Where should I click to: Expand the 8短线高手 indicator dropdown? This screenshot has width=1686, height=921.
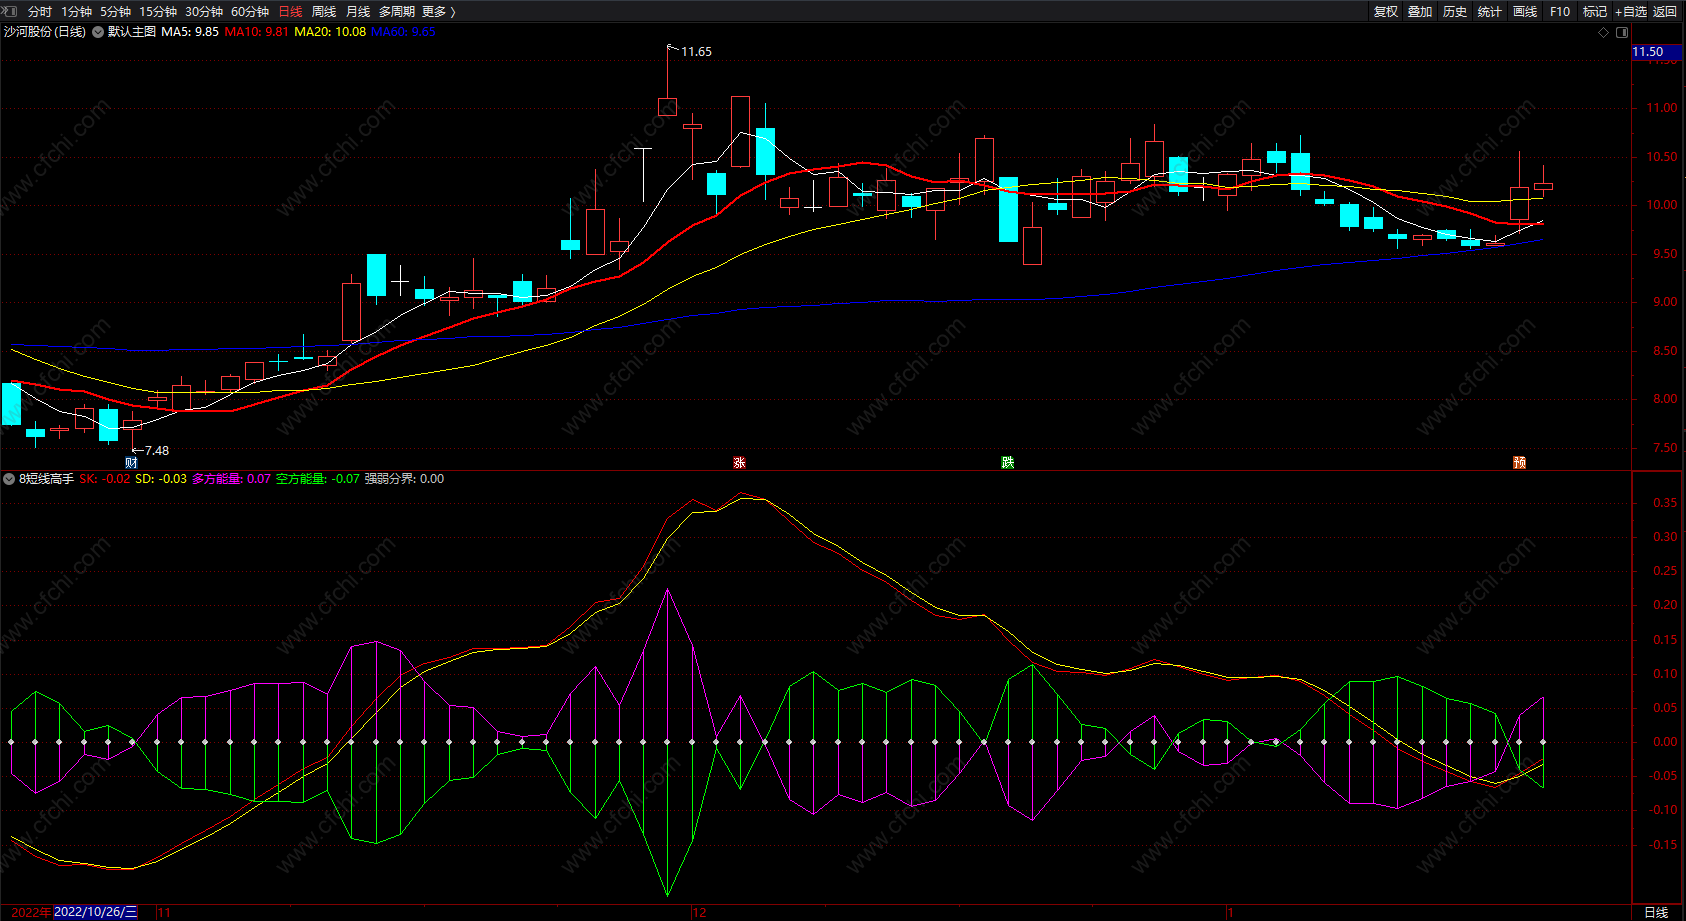coord(9,479)
